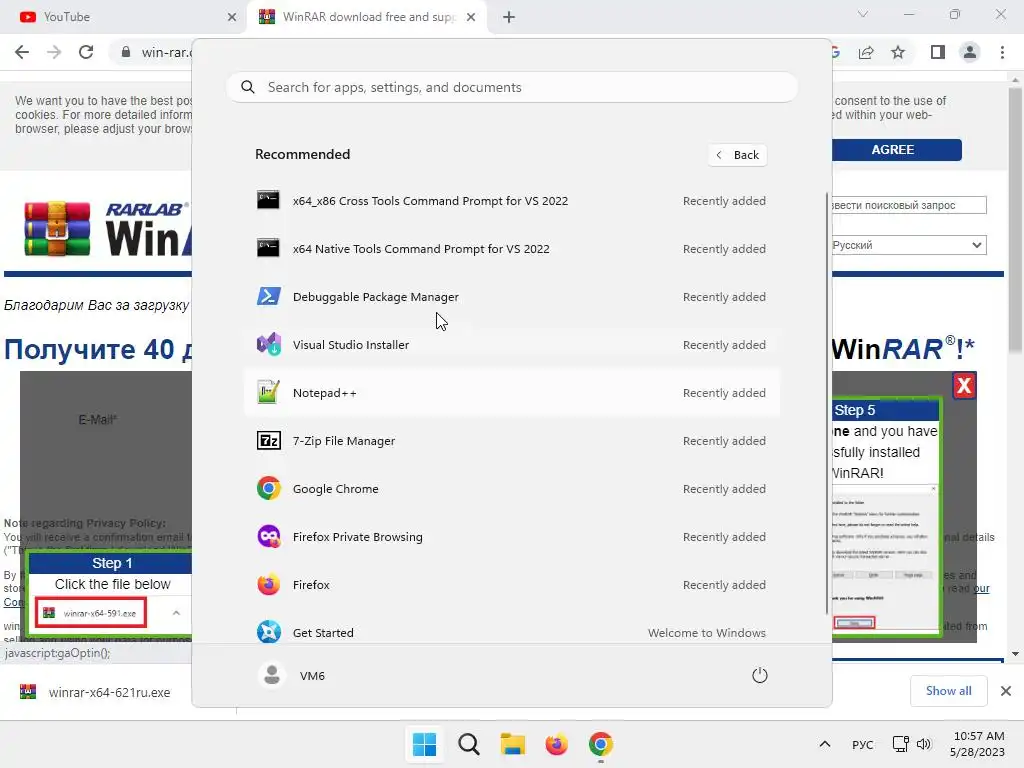Click the Back button in Recommended
The image size is (1024, 768).
point(737,155)
